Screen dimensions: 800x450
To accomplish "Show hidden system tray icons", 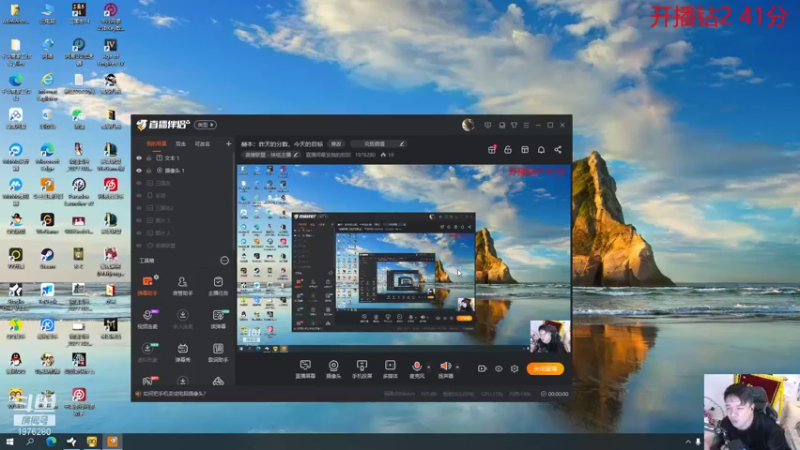I will (688, 442).
